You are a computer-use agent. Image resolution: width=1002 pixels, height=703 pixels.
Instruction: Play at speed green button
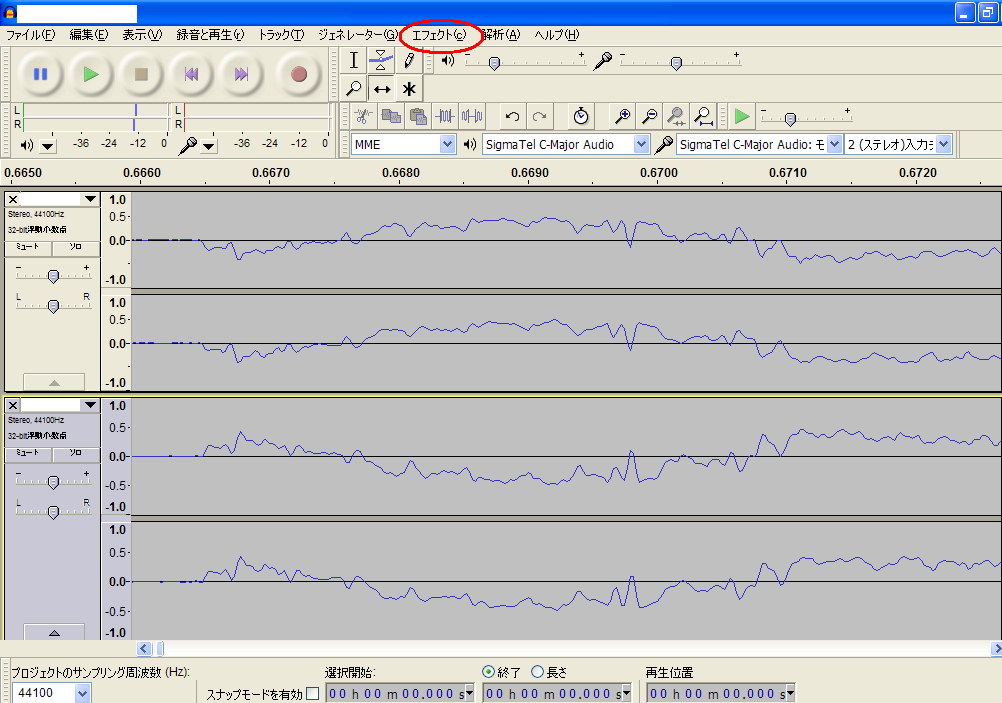(742, 116)
